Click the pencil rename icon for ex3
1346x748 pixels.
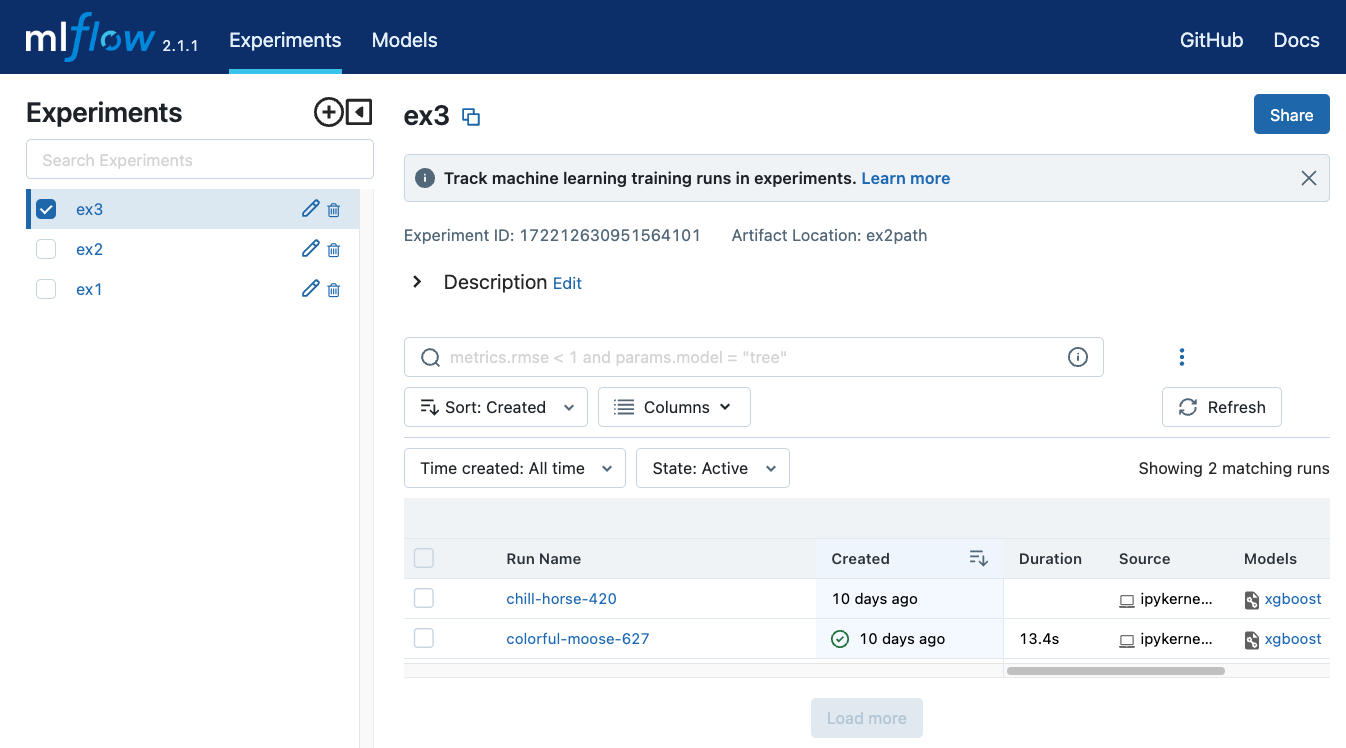coord(310,209)
